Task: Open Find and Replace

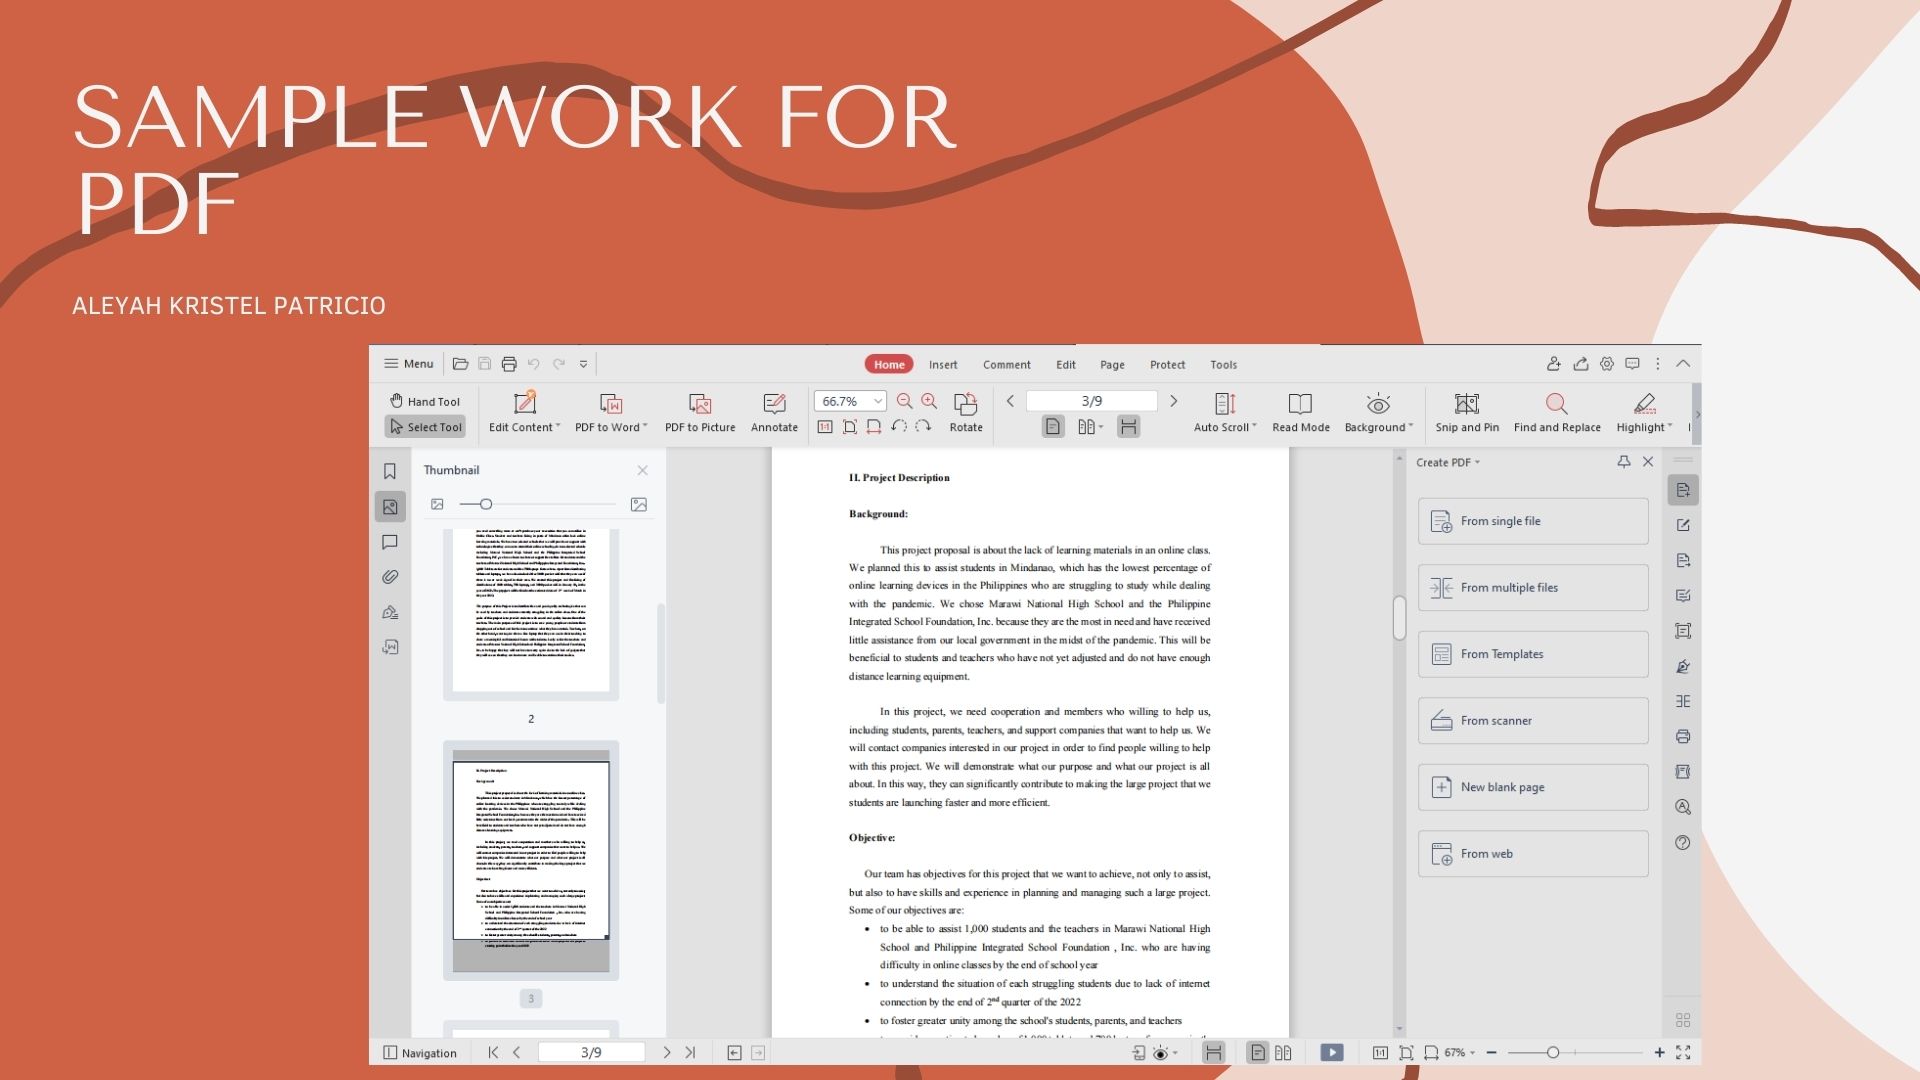Action: pos(1557,412)
